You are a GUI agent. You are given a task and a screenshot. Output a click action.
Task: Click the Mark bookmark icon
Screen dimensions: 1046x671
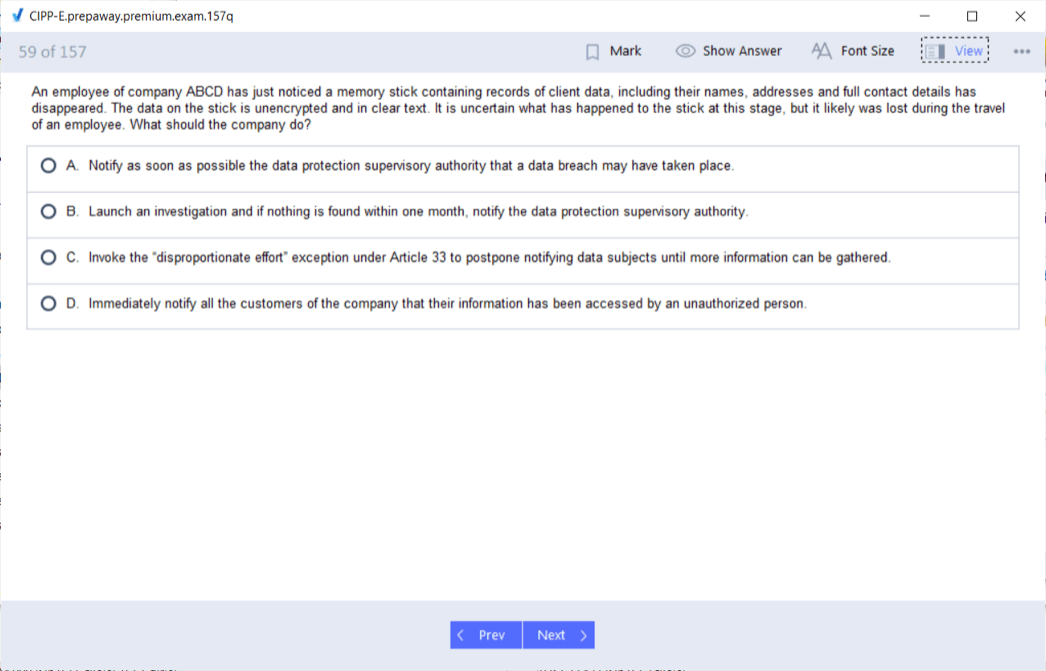[x=592, y=51]
